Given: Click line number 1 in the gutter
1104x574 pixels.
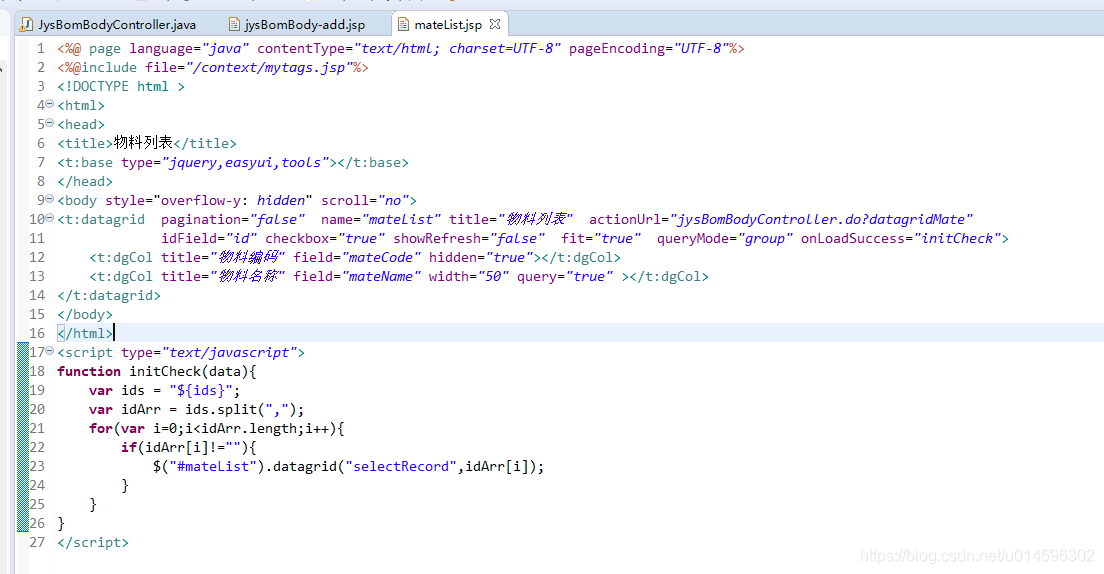Looking at the screenshot, I should pos(41,49).
